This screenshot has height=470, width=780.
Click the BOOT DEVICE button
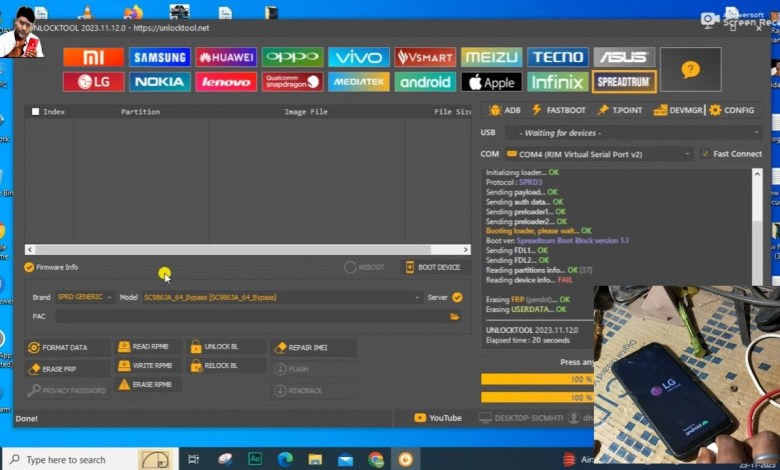pos(433,268)
